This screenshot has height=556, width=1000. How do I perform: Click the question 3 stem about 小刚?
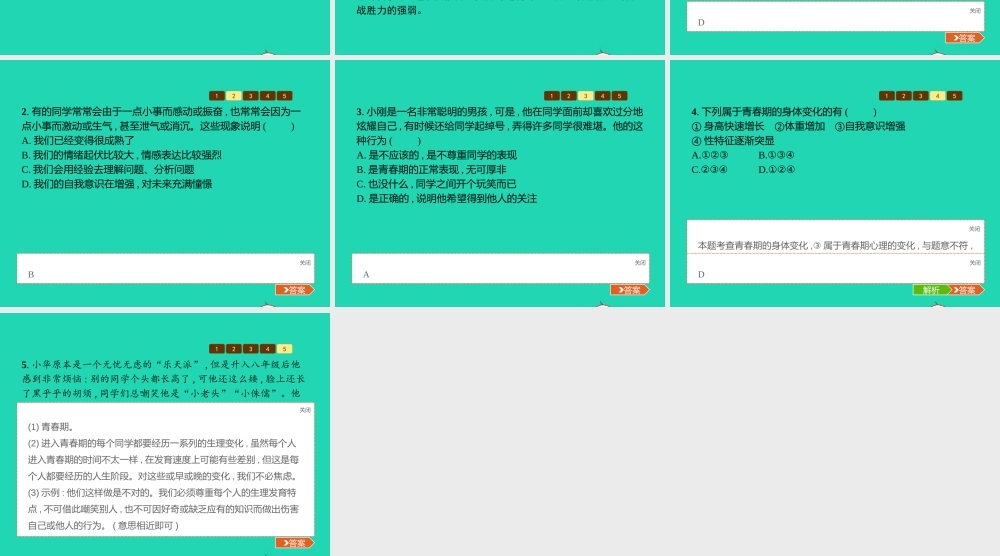pos(499,126)
